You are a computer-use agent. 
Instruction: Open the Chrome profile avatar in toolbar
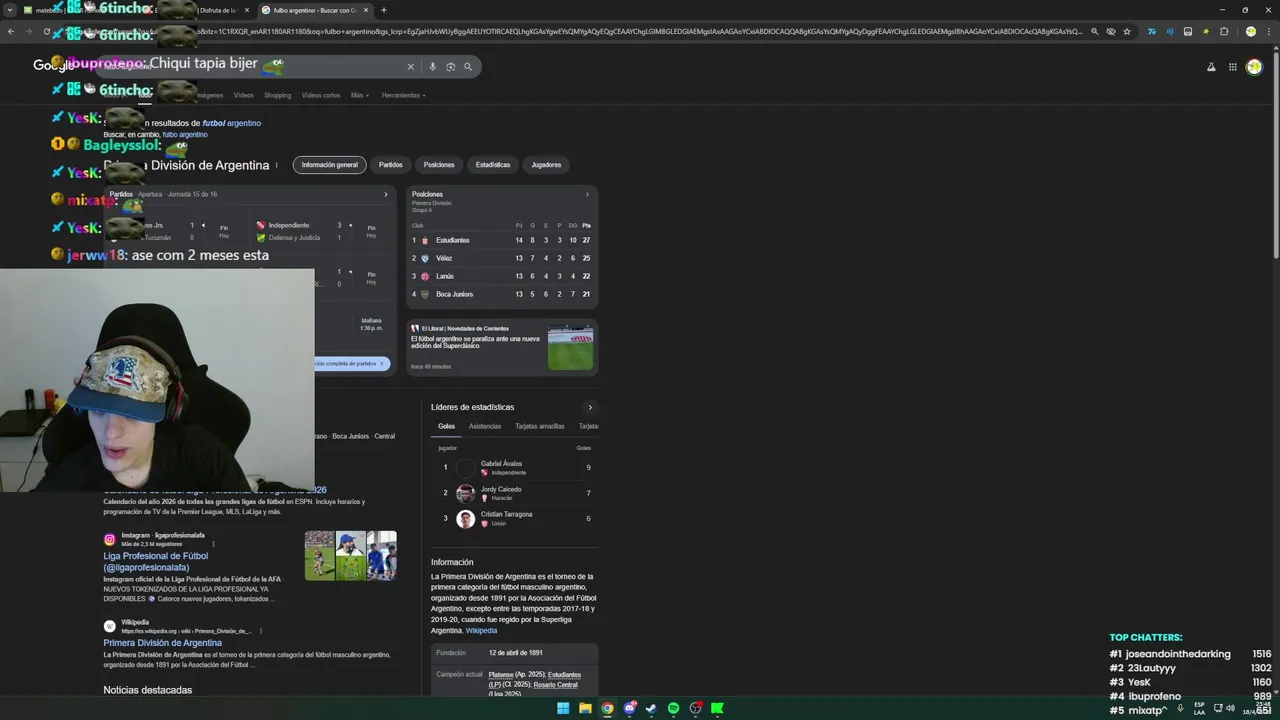coord(1250,31)
